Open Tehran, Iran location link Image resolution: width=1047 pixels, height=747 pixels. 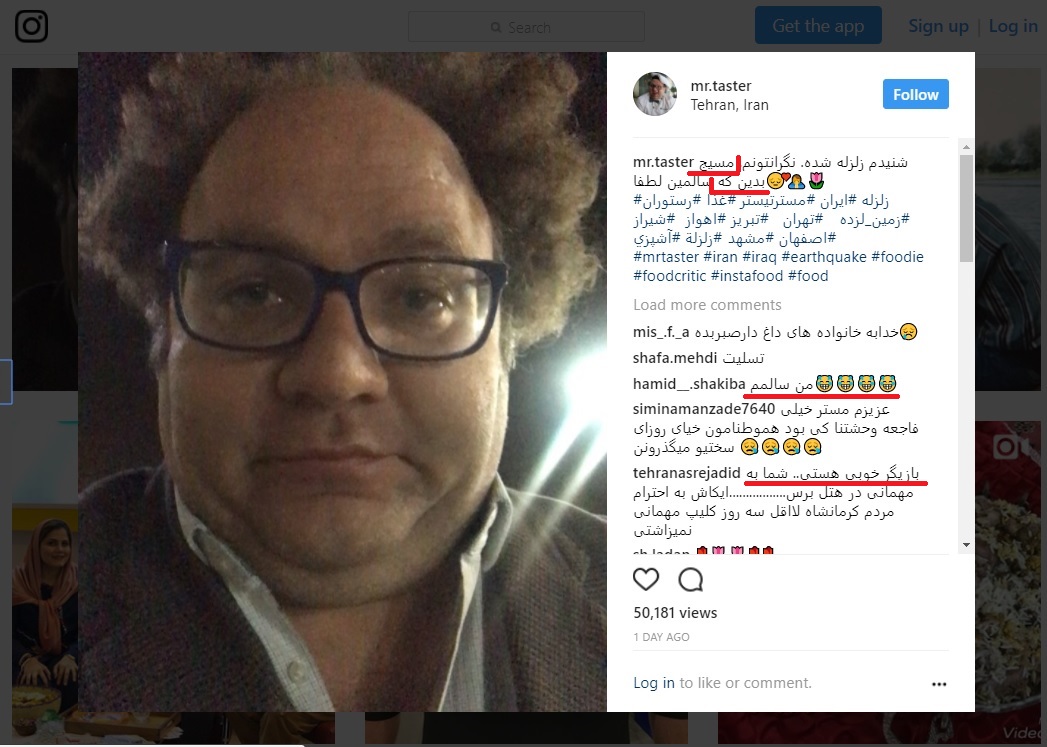tap(729, 105)
